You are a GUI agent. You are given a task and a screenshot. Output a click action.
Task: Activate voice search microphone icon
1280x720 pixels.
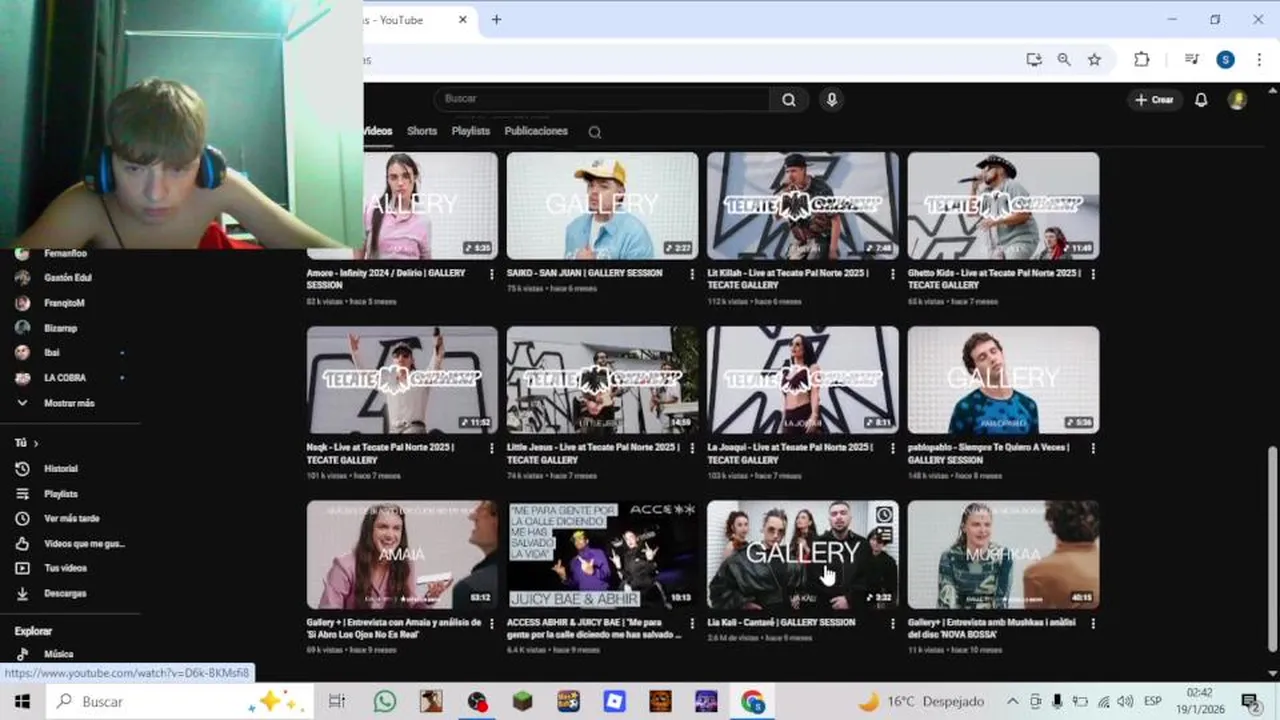(831, 99)
